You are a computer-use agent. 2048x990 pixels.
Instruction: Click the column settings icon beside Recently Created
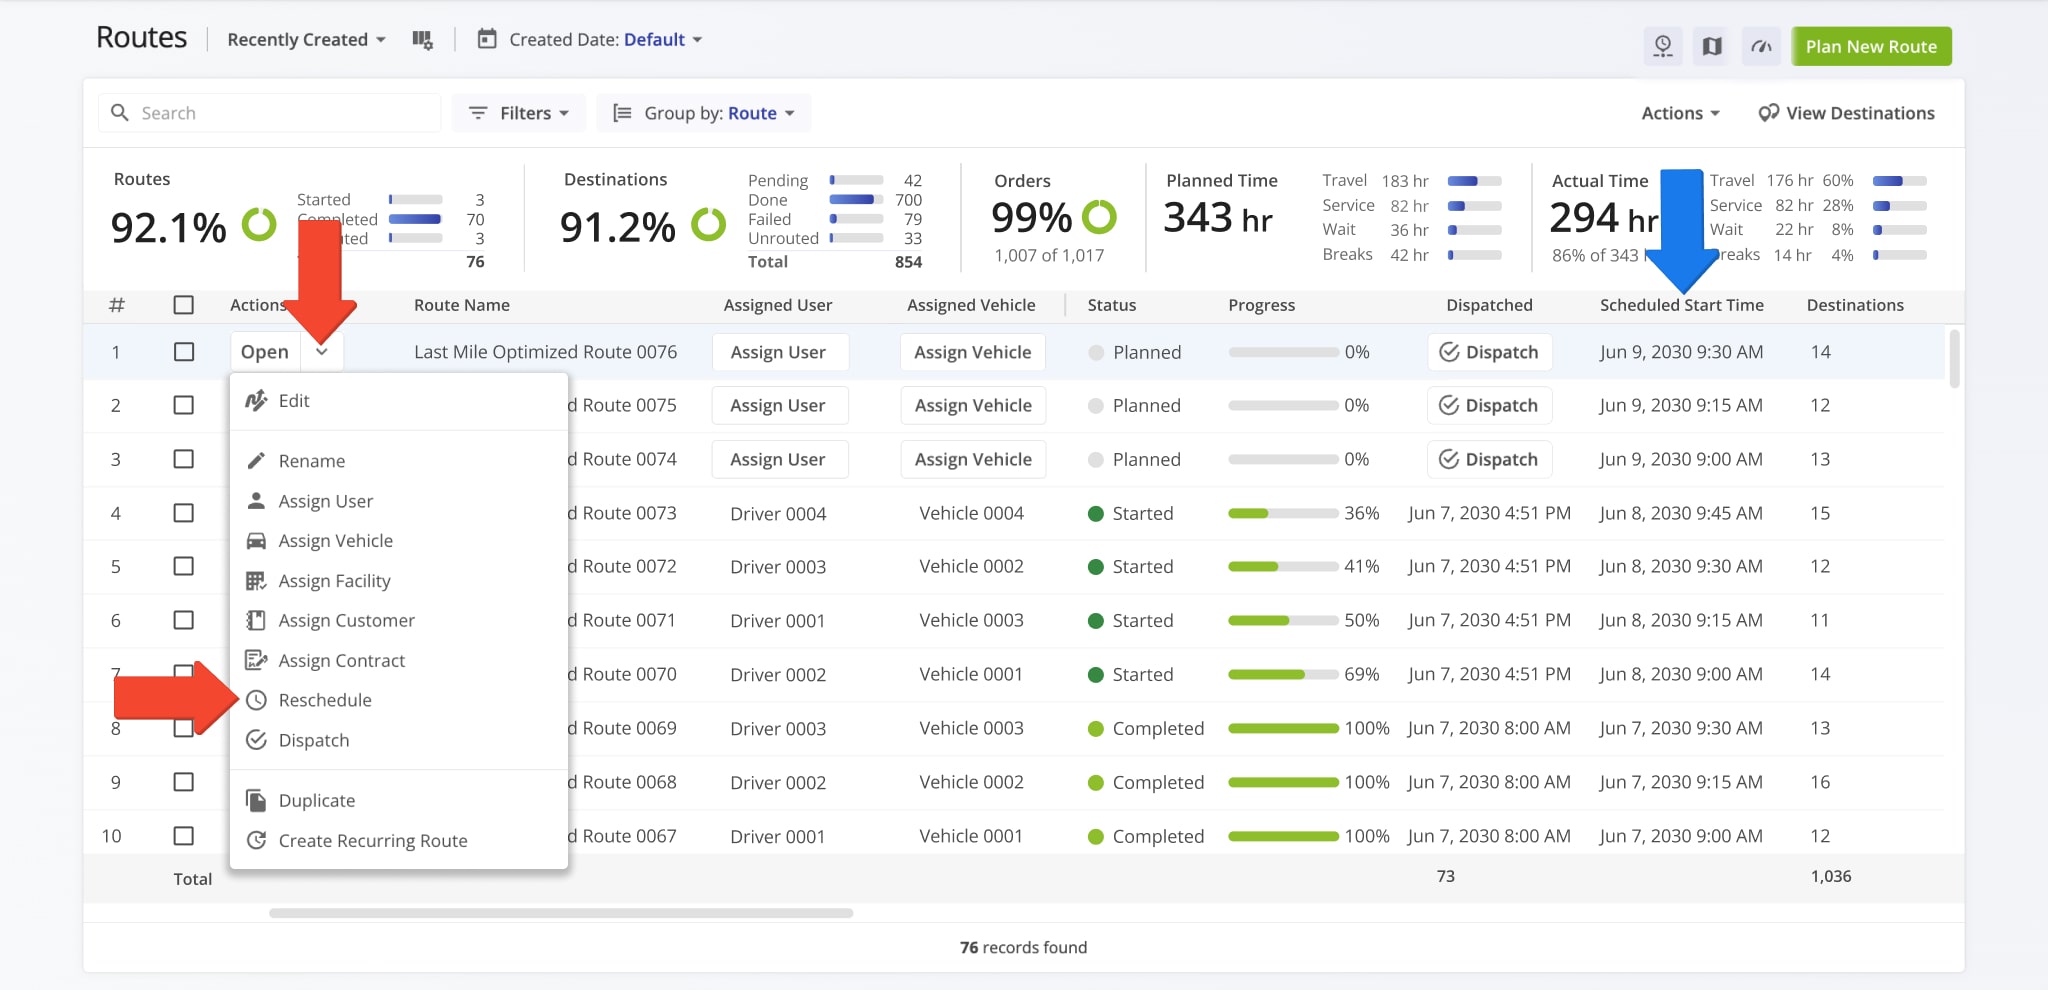422,40
